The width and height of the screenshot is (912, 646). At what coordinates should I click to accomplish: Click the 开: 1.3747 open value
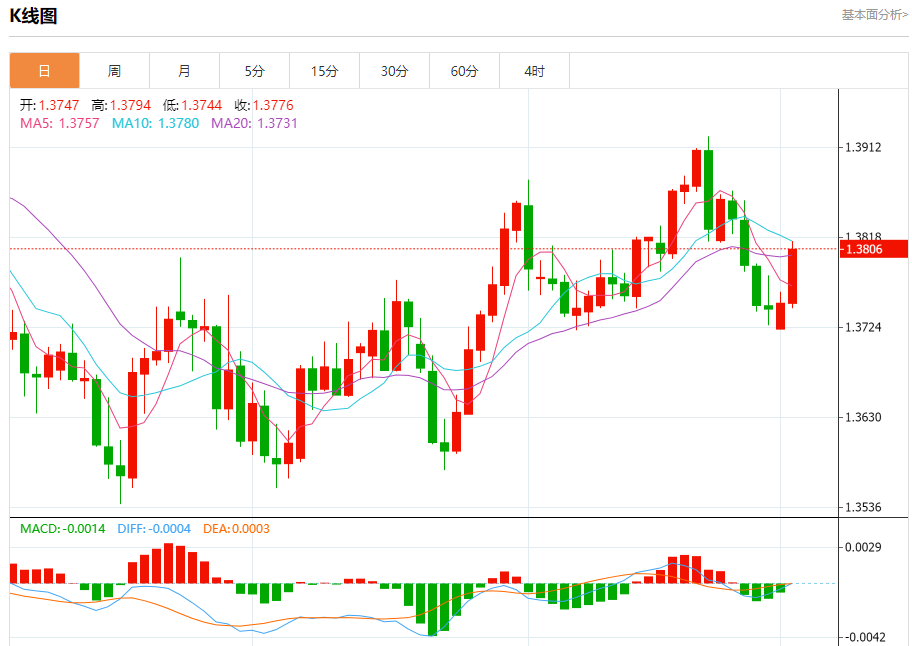tap(49, 105)
